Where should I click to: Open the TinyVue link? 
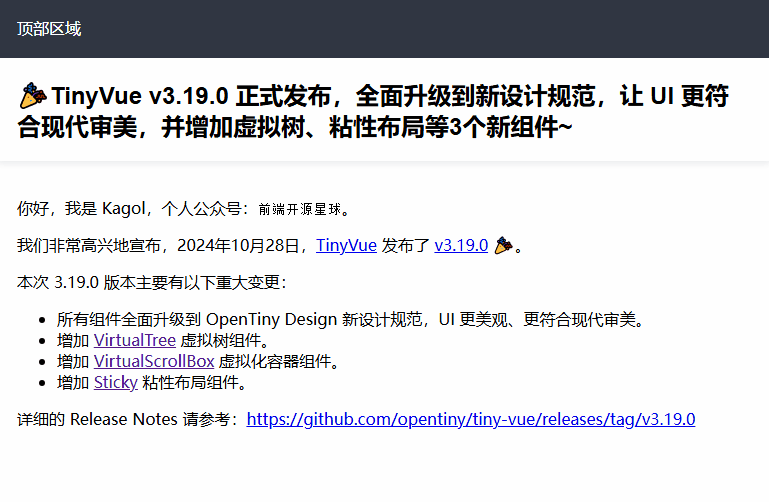(x=346, y=245)
